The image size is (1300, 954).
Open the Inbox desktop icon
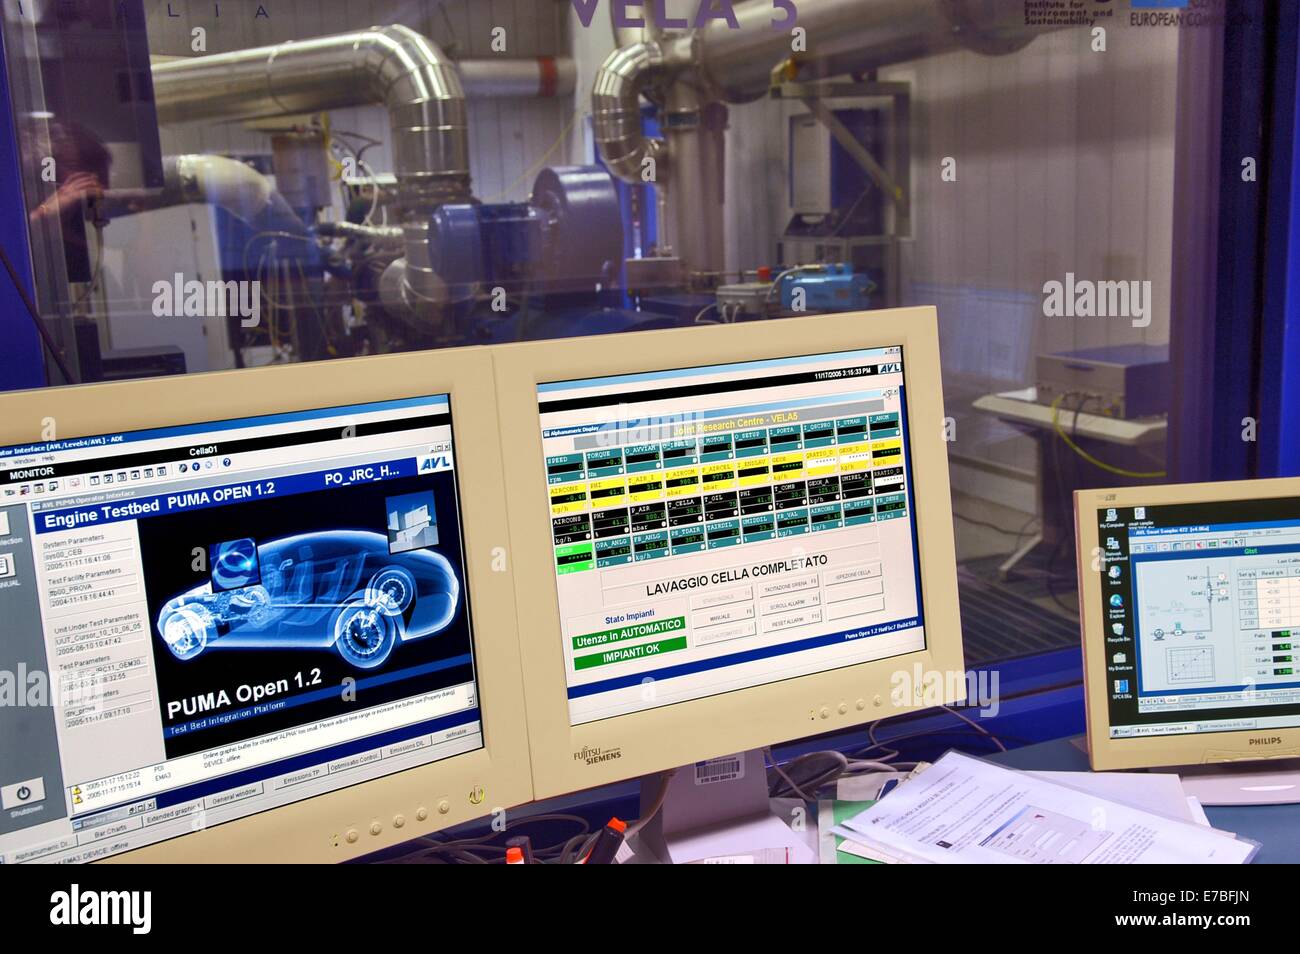[x=1115, y=576]
